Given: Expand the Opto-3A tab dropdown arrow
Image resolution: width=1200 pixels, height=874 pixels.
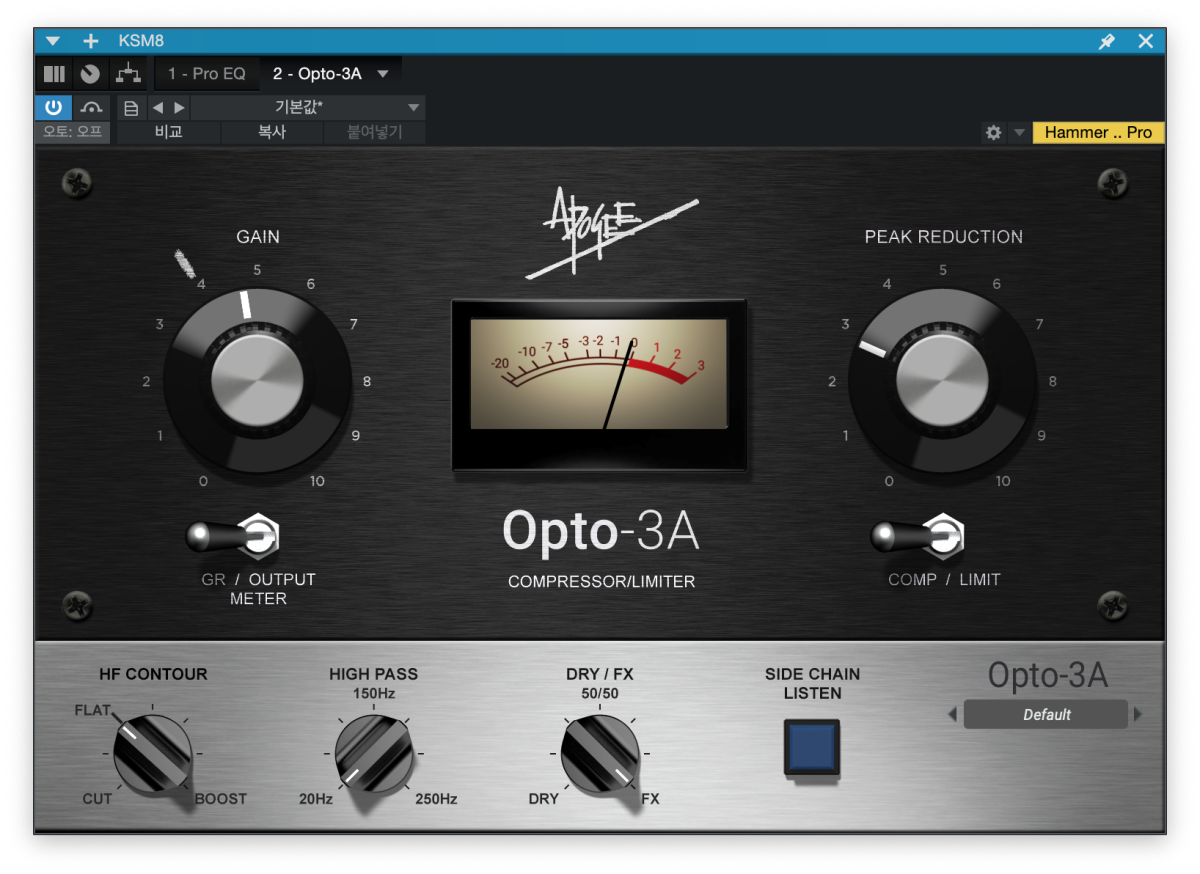Looking at the screenshot, I should [383, 74].
